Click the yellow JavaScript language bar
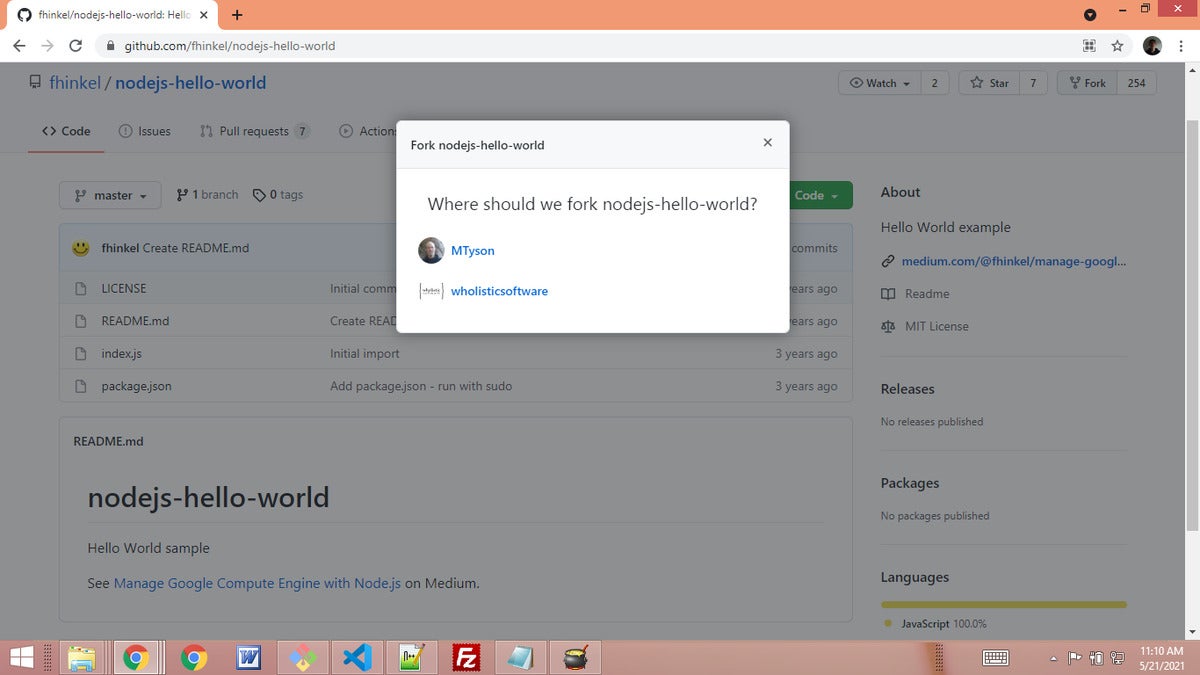The width and height of the screenshot is (1200, 675). pyautogui.click(x=1004, y=604)
